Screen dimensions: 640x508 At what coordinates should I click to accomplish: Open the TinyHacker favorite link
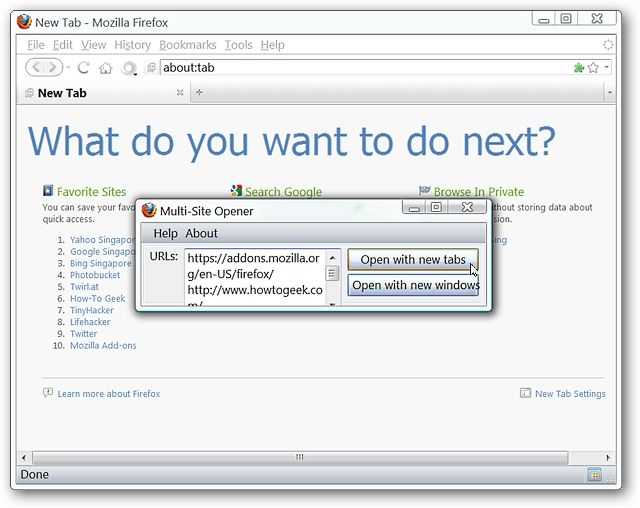coord(92,311)
